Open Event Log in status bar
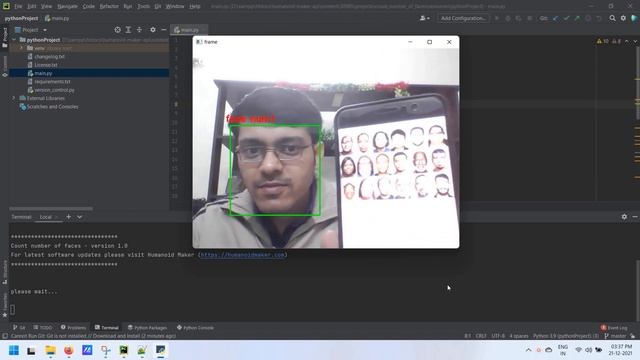 (x=614, y=327)
